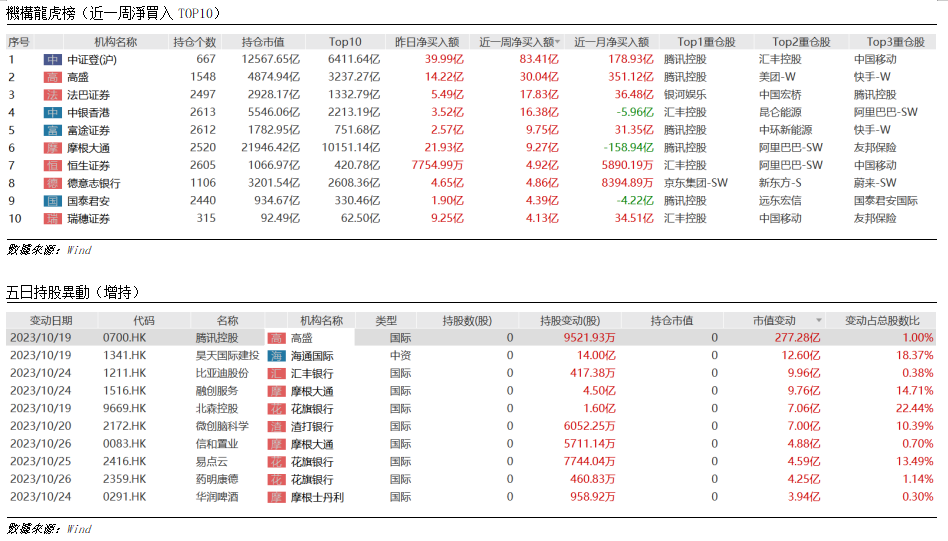Sort by 近一月净买入额 header

pos(611,42)
